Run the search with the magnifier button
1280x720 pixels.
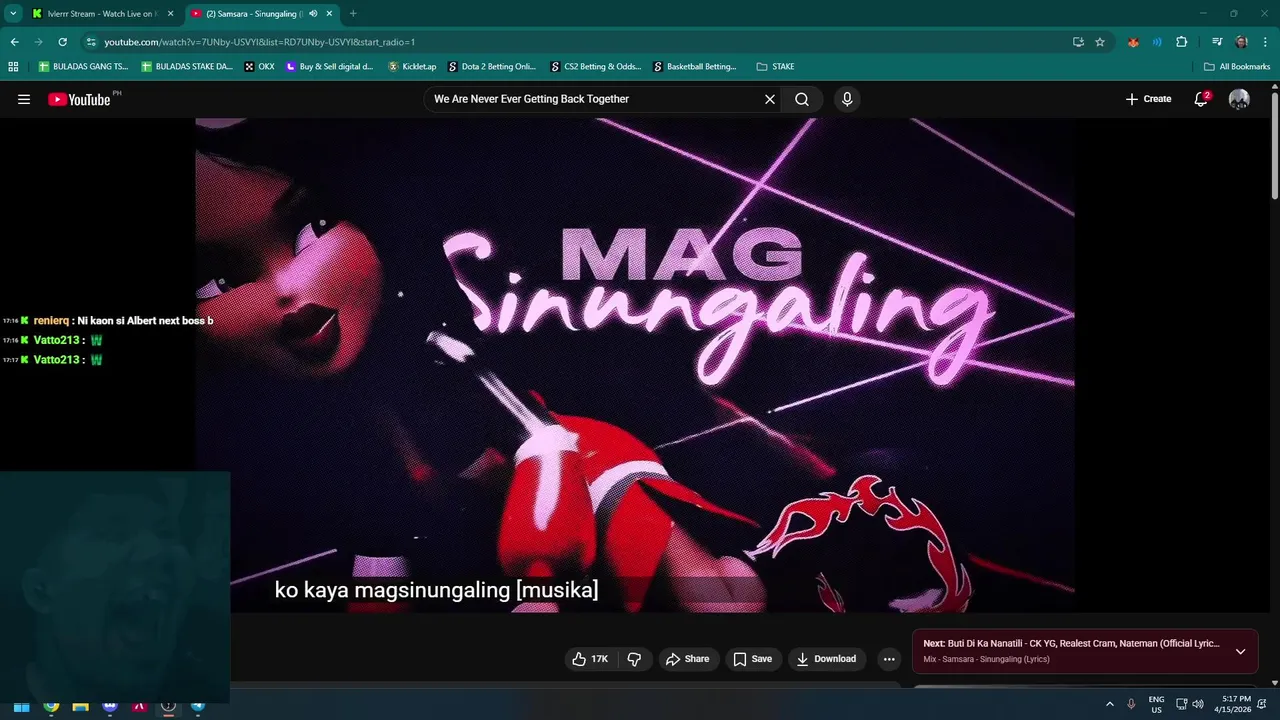click(802, 99)
